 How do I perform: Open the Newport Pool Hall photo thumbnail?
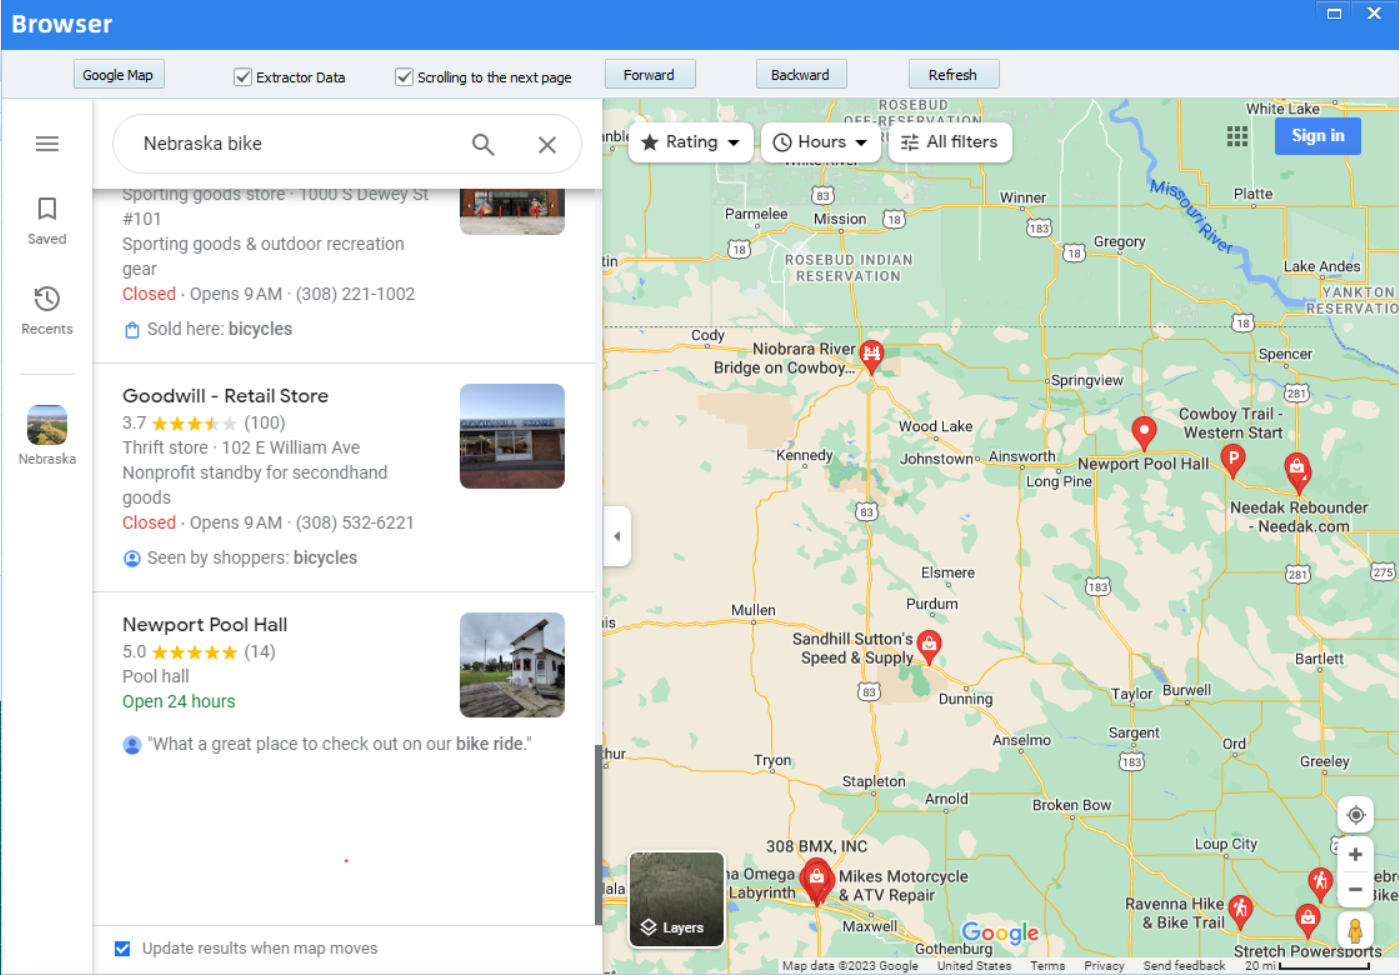pyautogui.click(x=512, y=665)
